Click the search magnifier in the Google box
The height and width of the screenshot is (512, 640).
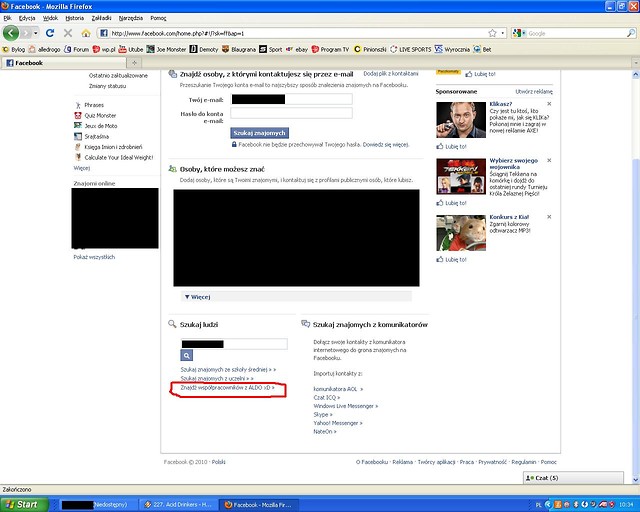631,33
